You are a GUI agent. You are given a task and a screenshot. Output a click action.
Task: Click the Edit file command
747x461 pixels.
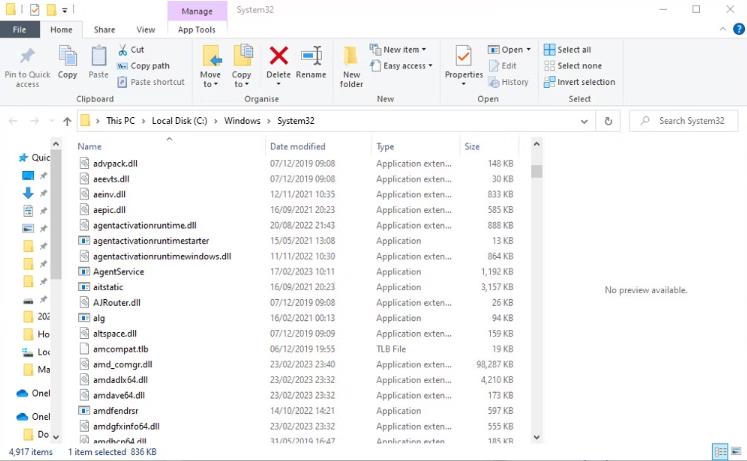(x=503, y=66)
